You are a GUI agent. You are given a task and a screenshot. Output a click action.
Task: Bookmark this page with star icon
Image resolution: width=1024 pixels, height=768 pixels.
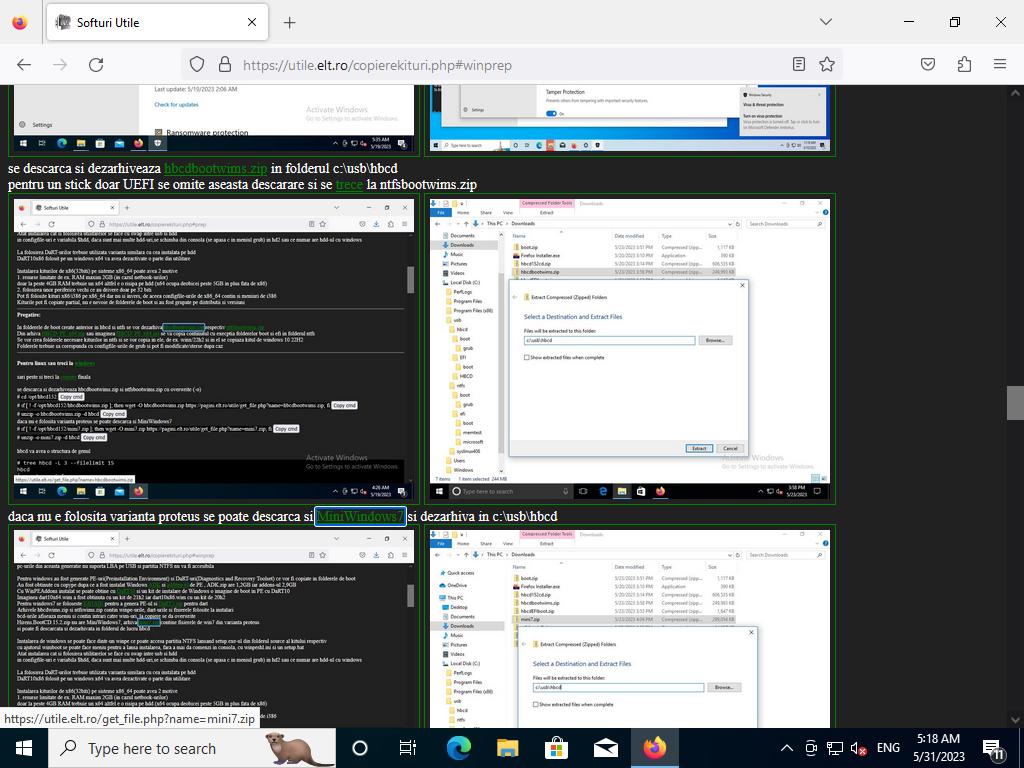[x=827, y=65]
